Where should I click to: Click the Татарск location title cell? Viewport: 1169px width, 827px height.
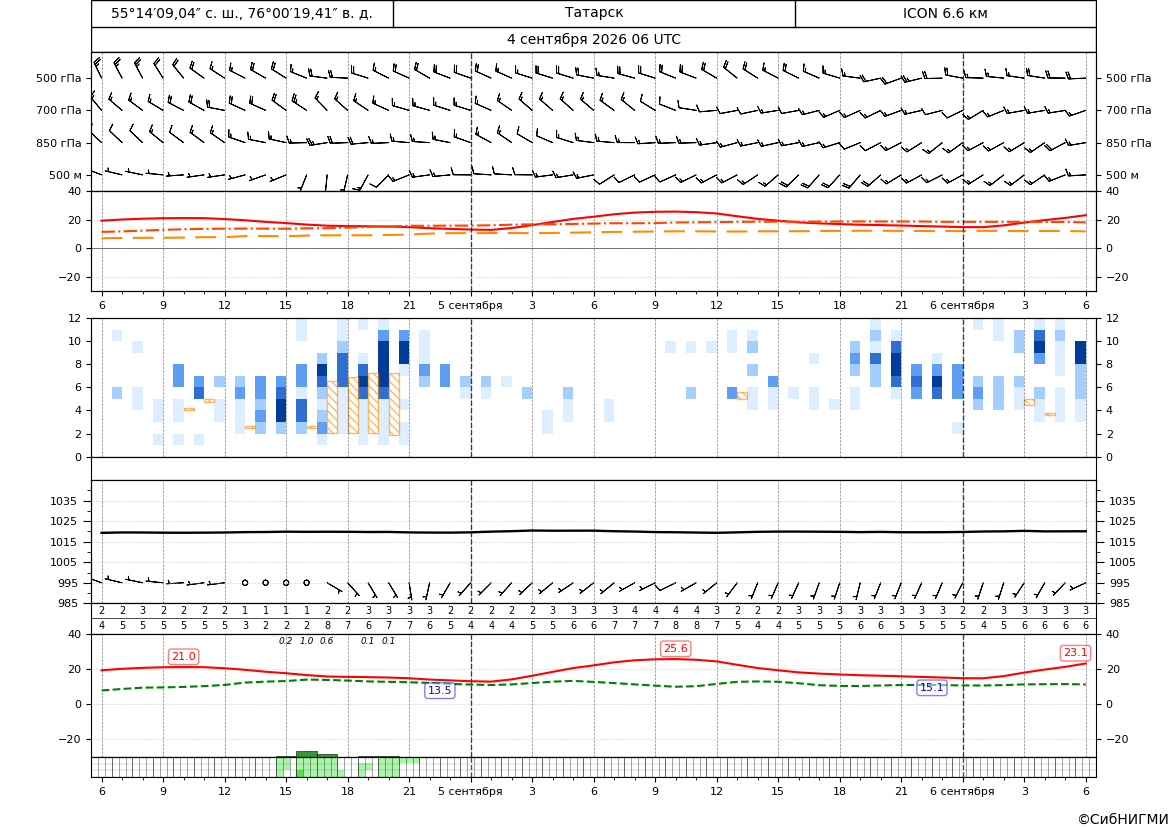click(594, 13)
